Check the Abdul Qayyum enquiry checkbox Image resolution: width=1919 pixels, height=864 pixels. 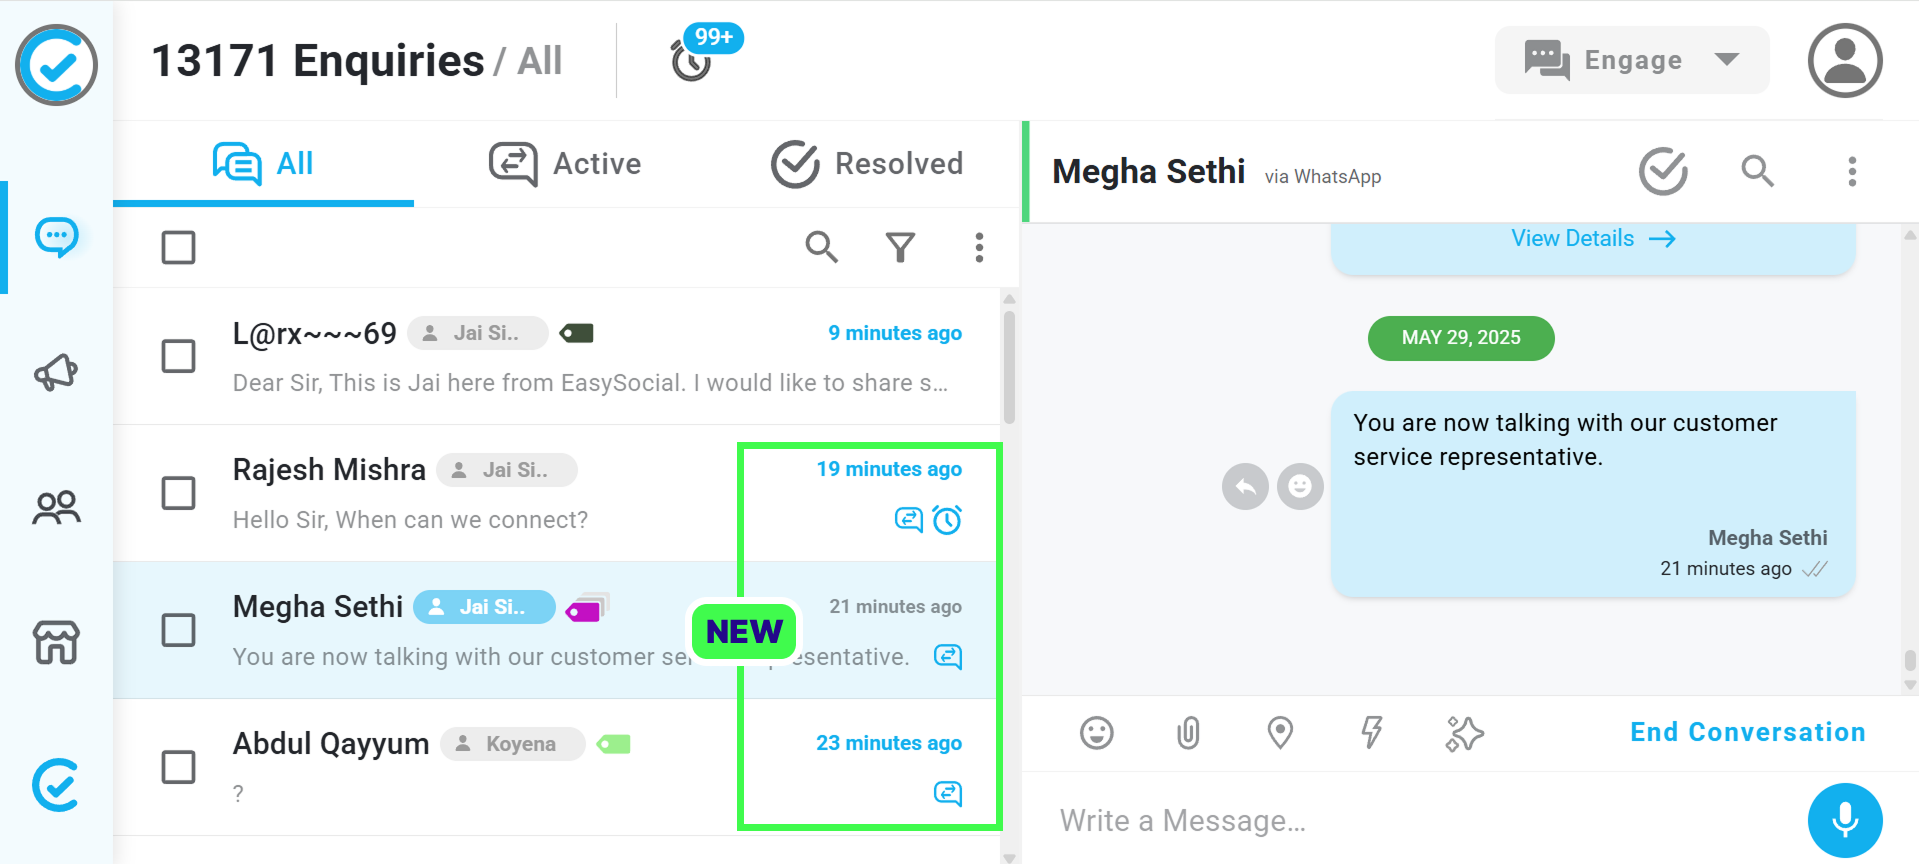click(178, 767)
